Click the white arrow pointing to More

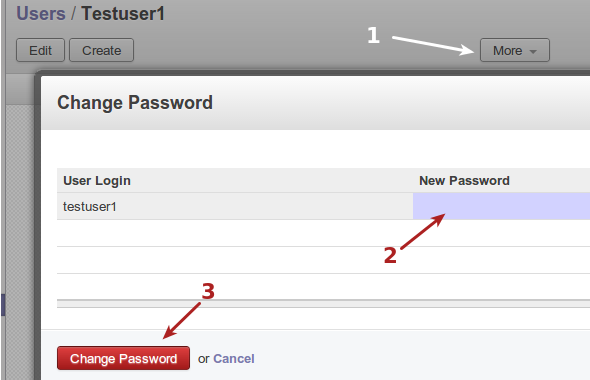point(433,46)
